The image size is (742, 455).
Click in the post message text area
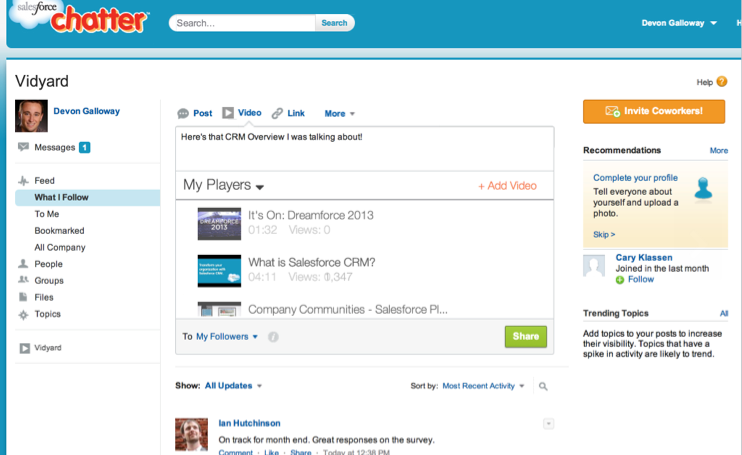364,149
